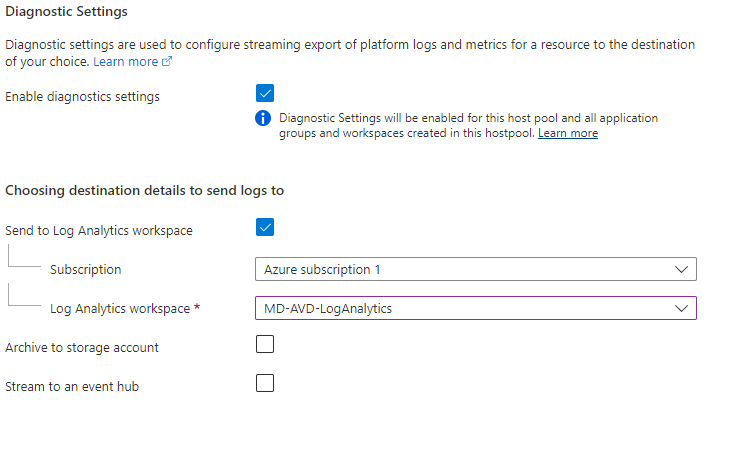Click the Choosing destination details heading
Image resolution: width=736 pixels, height=466 pixels.
(x=146, y=190)
